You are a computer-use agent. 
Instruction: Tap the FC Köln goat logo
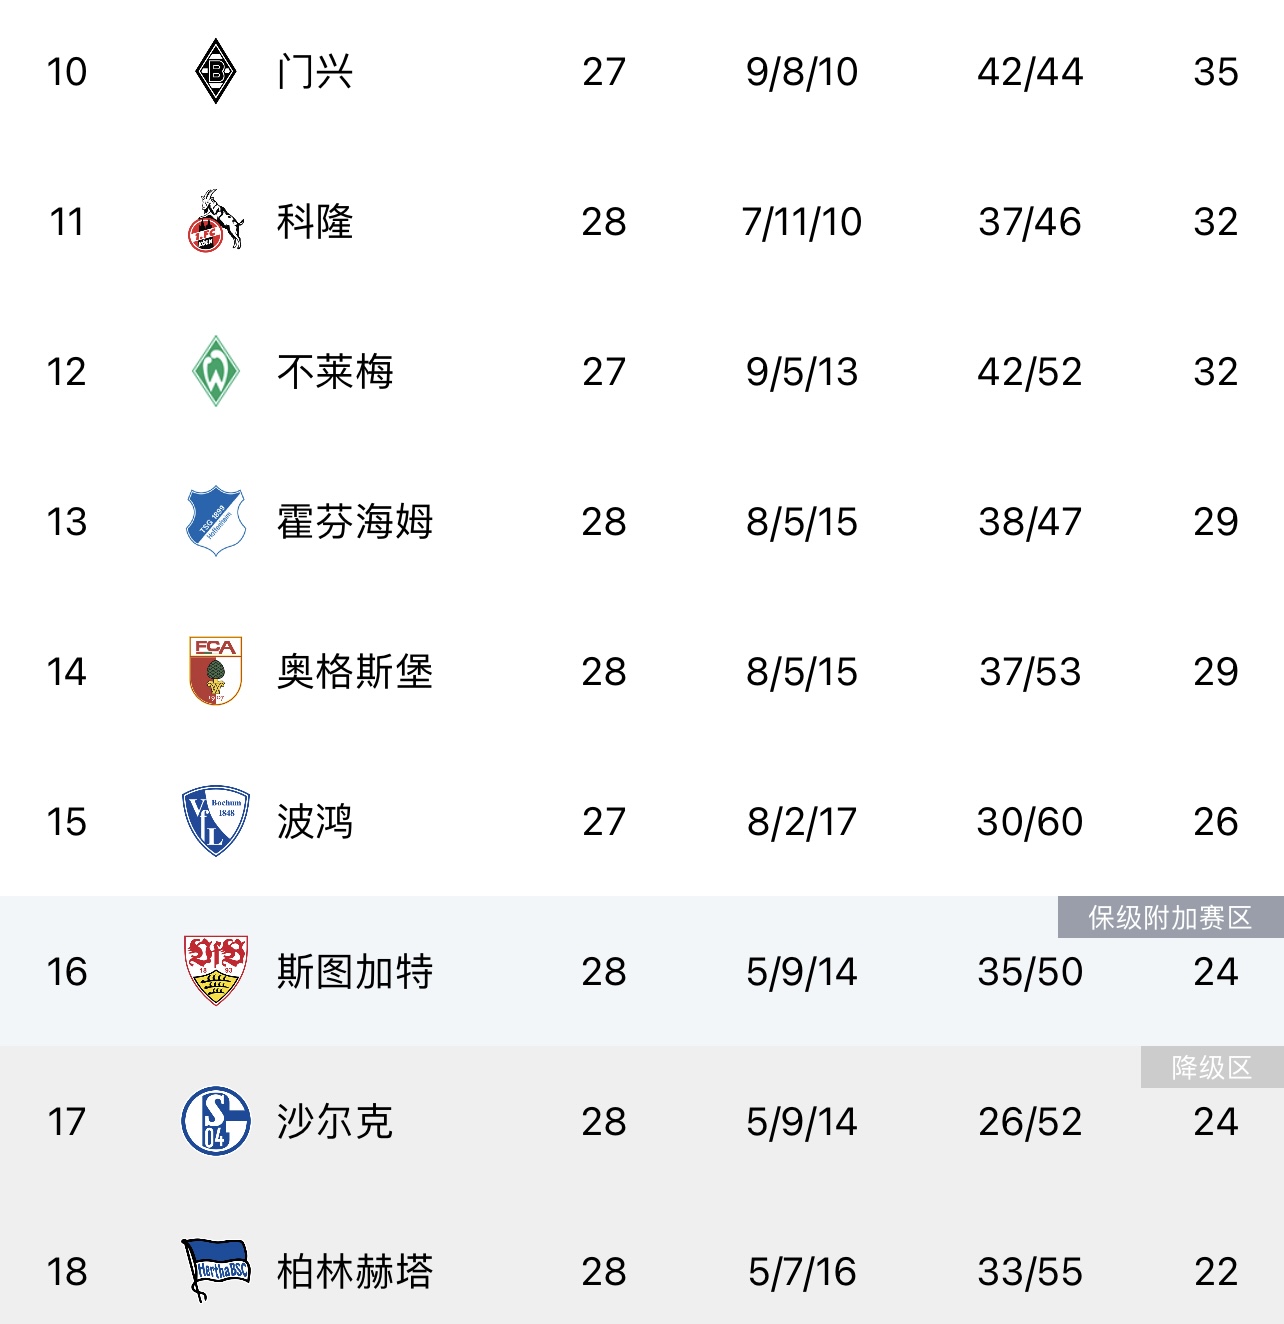coord(215,220)
